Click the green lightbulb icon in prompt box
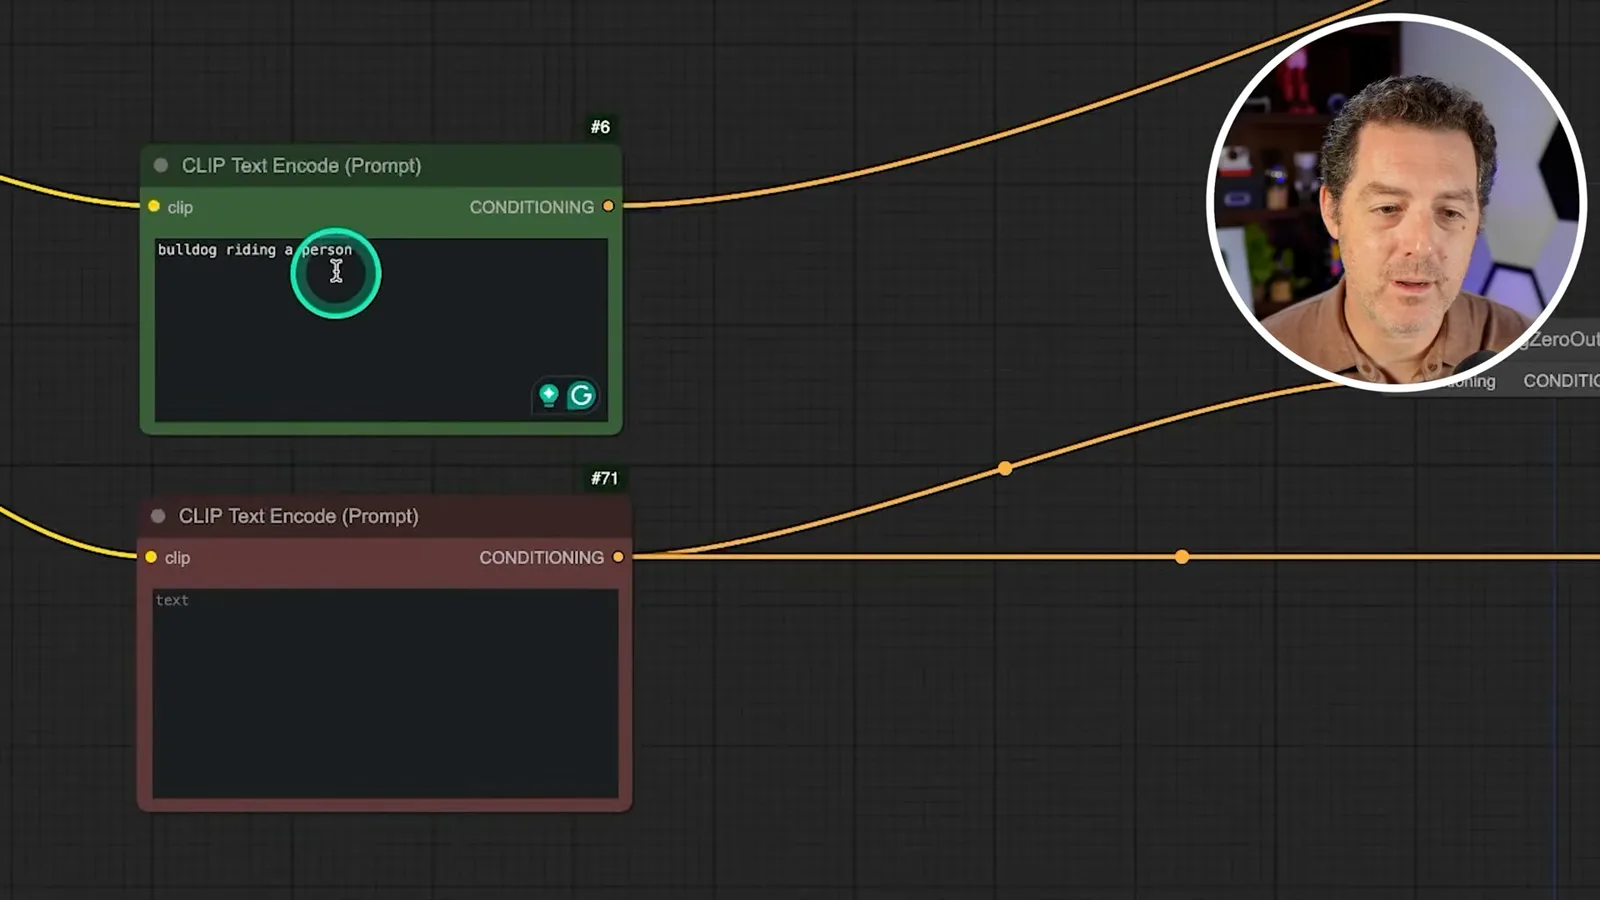Image resolution: width=1600 pixels, height=900 pixels. click(x=548, y=395)
